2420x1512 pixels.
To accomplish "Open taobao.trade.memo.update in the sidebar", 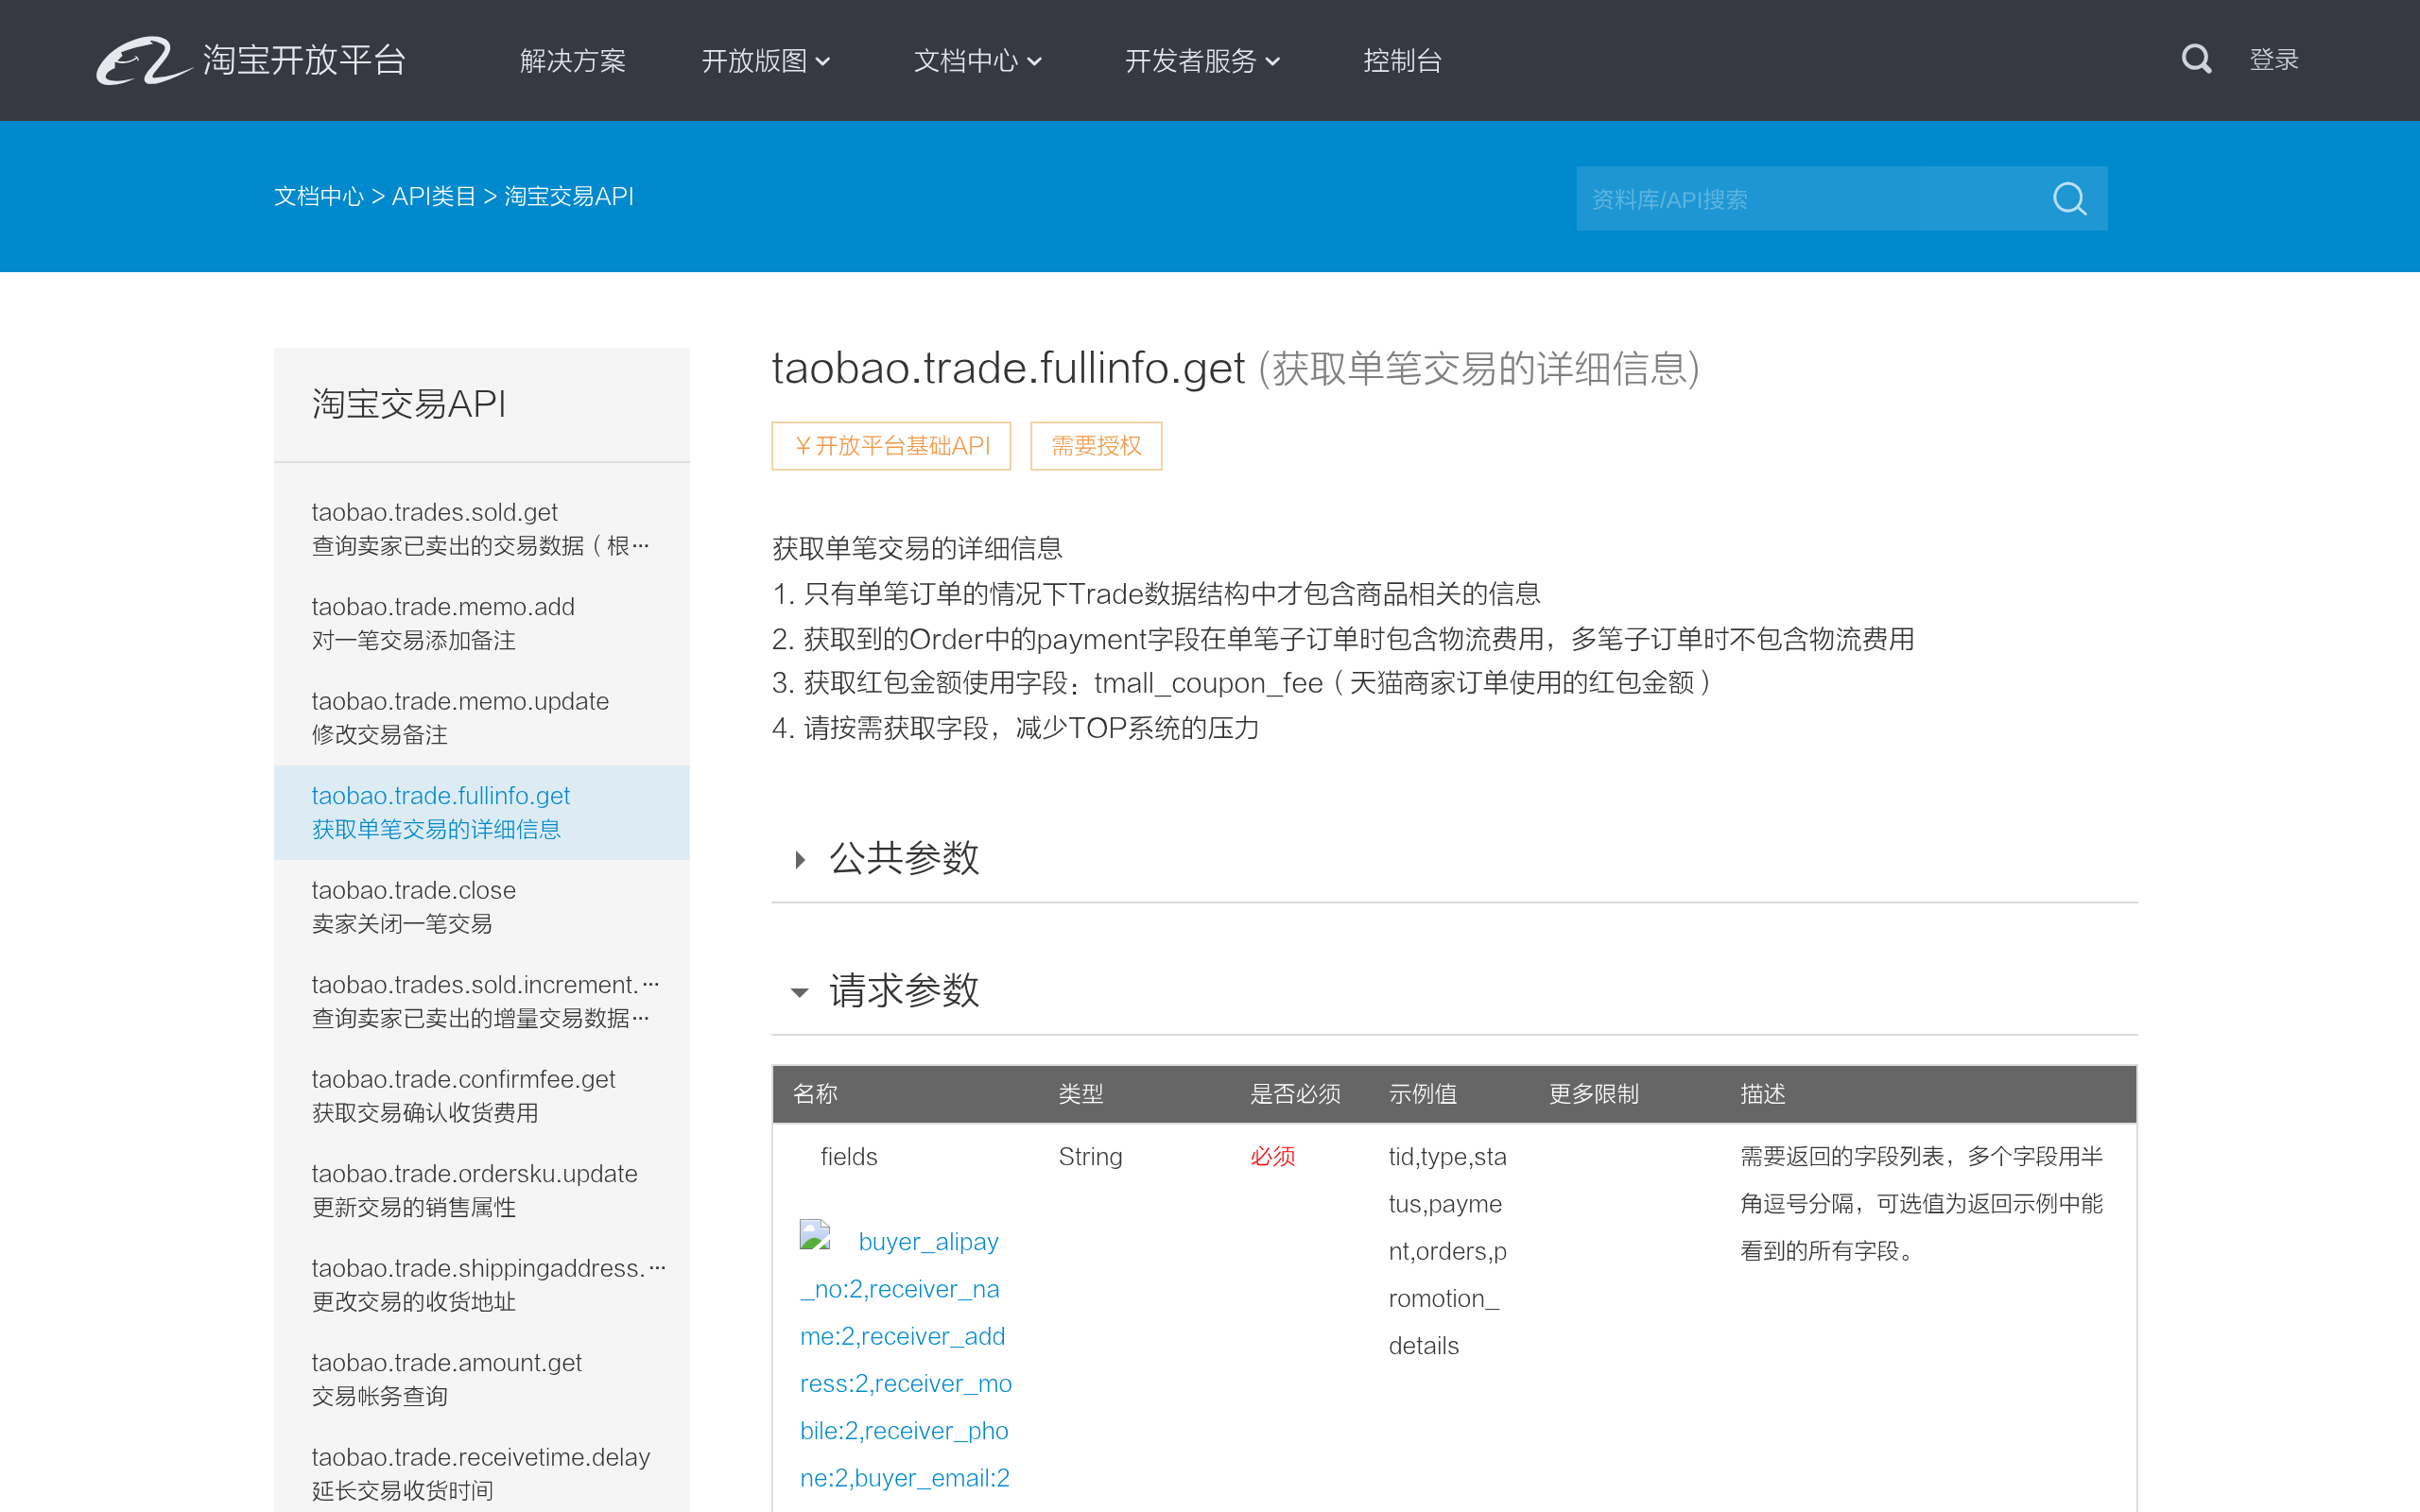I will [x=482, y=718].
